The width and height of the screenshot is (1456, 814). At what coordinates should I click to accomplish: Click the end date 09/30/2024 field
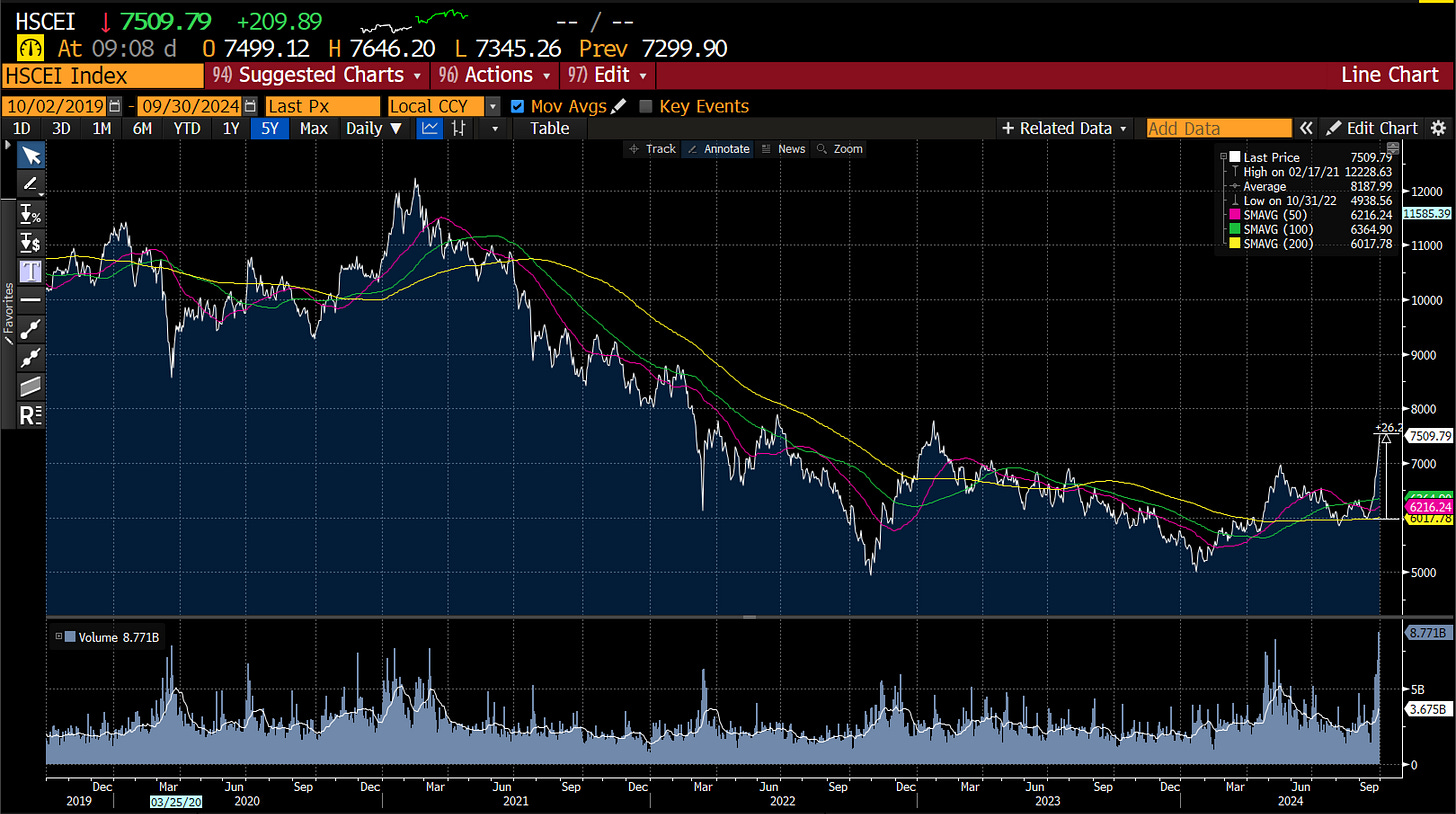pos(190,106)
